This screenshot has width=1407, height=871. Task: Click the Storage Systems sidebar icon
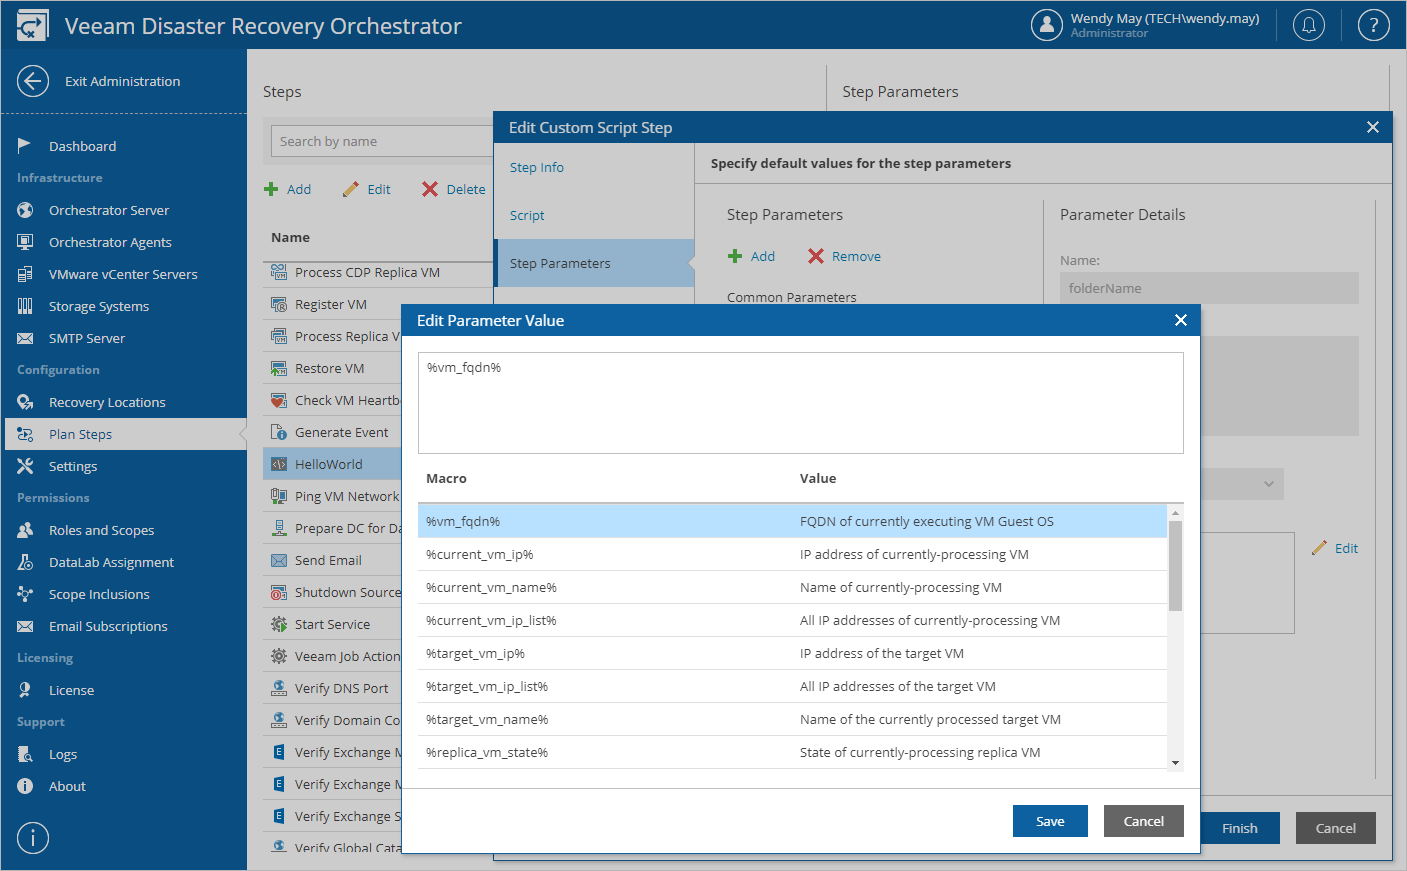pyautogui.click(x=25, y=306)
